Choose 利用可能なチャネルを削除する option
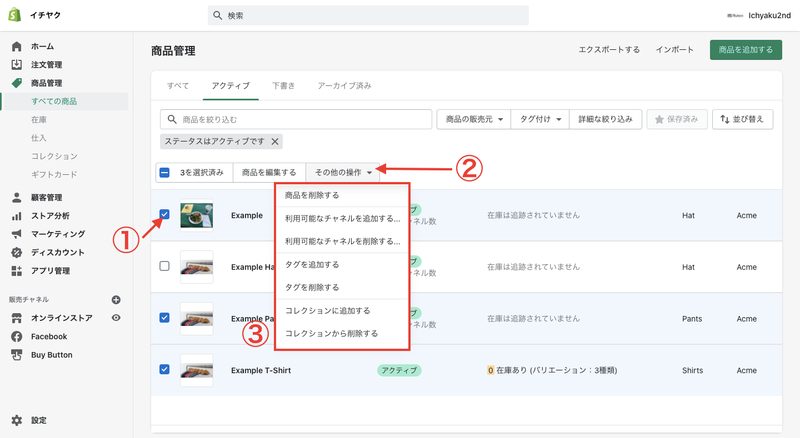800x438 pixels. [342, 241]
